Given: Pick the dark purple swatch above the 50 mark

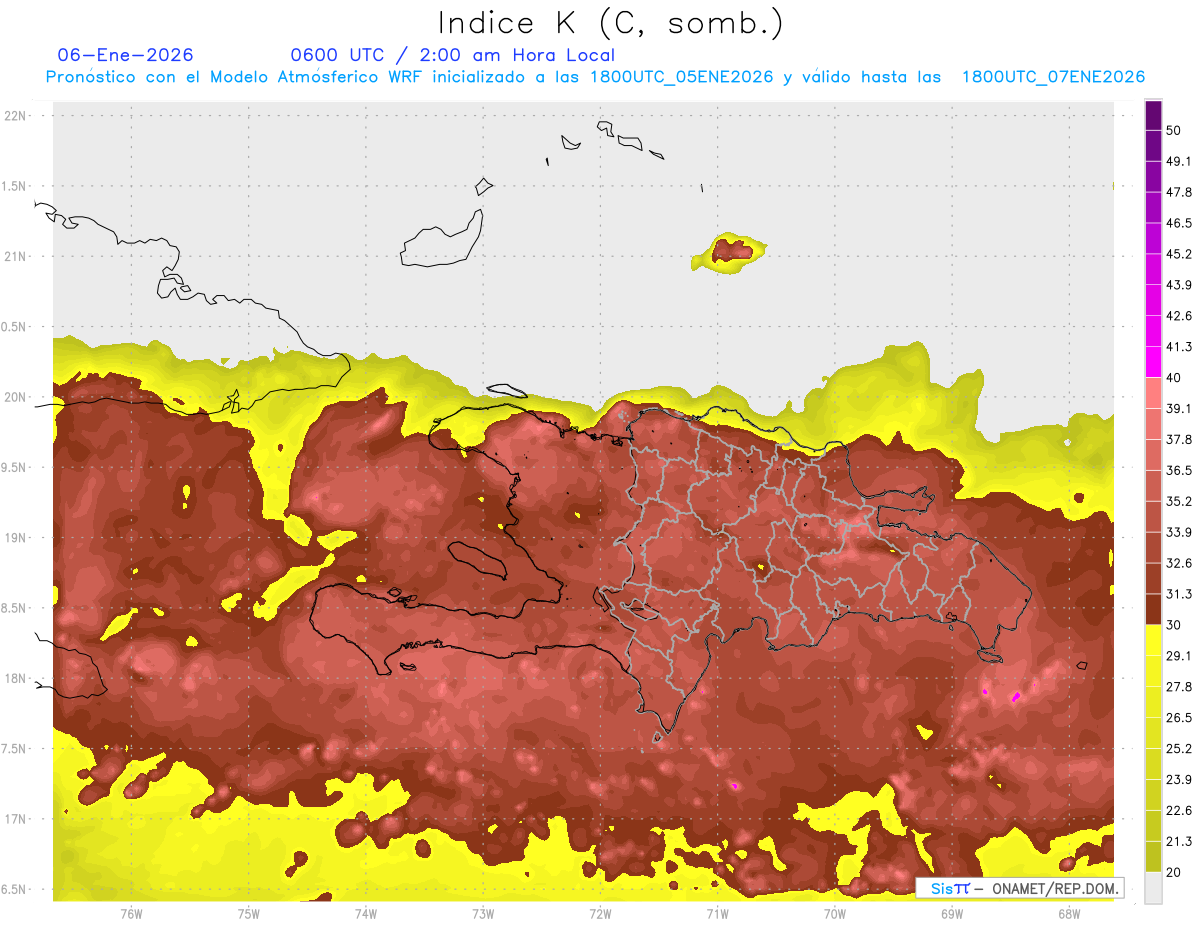Looking at the screenshot, I should 1153,115.
